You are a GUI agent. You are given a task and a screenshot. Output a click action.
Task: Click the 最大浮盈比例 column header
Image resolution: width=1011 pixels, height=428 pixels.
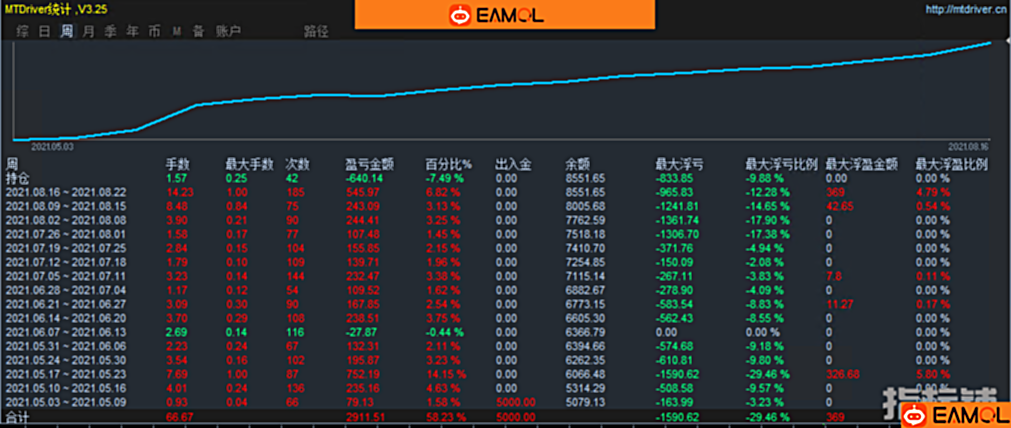point(952,164)
